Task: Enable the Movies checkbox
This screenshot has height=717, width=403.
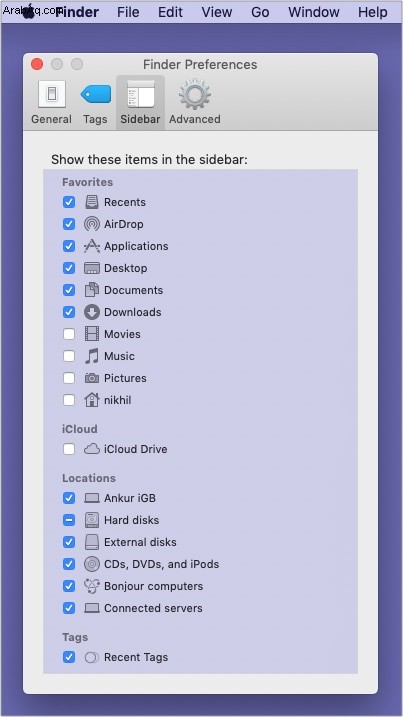Action: (x=69, y=334)
